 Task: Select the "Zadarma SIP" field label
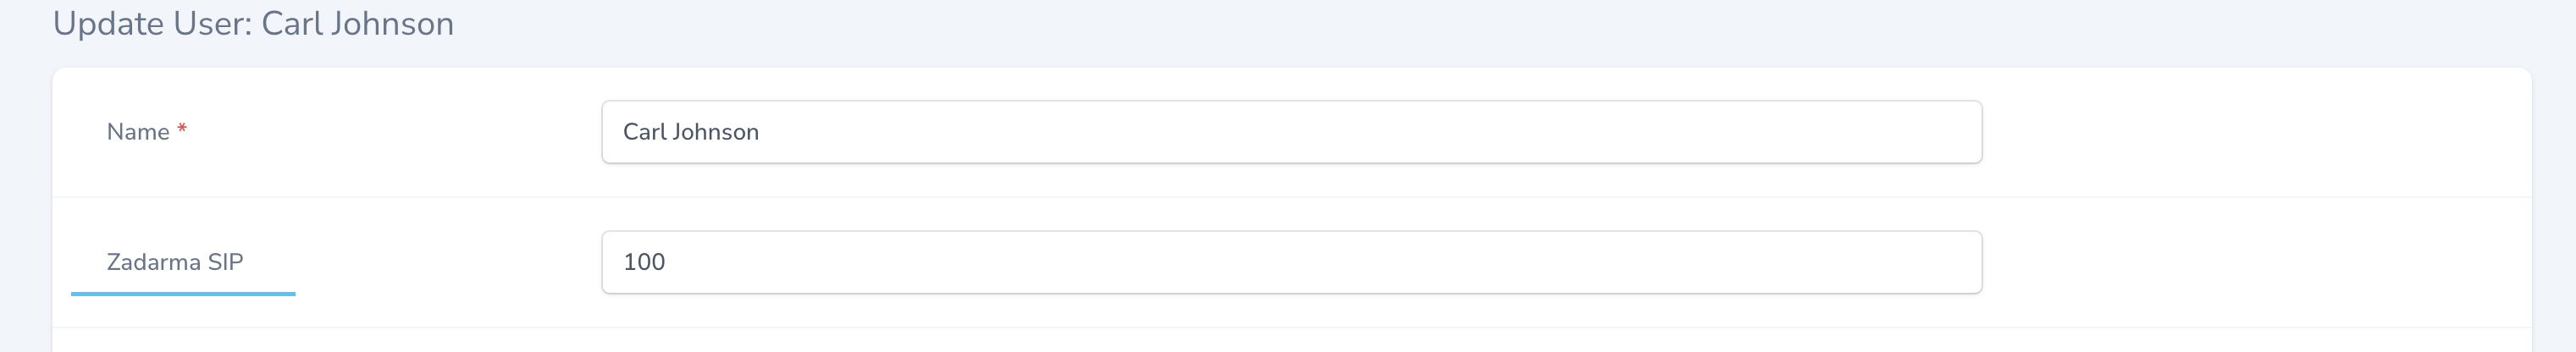pyautogui.click(x=175, y=262)
